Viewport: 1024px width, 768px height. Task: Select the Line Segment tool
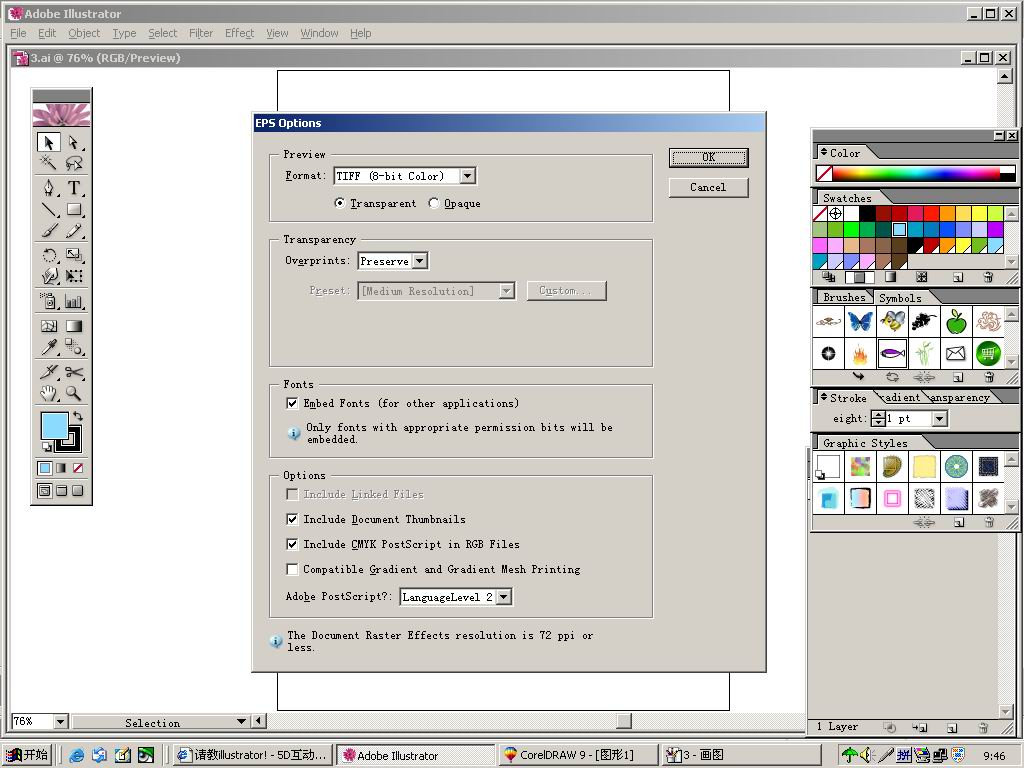coord(48,209)
